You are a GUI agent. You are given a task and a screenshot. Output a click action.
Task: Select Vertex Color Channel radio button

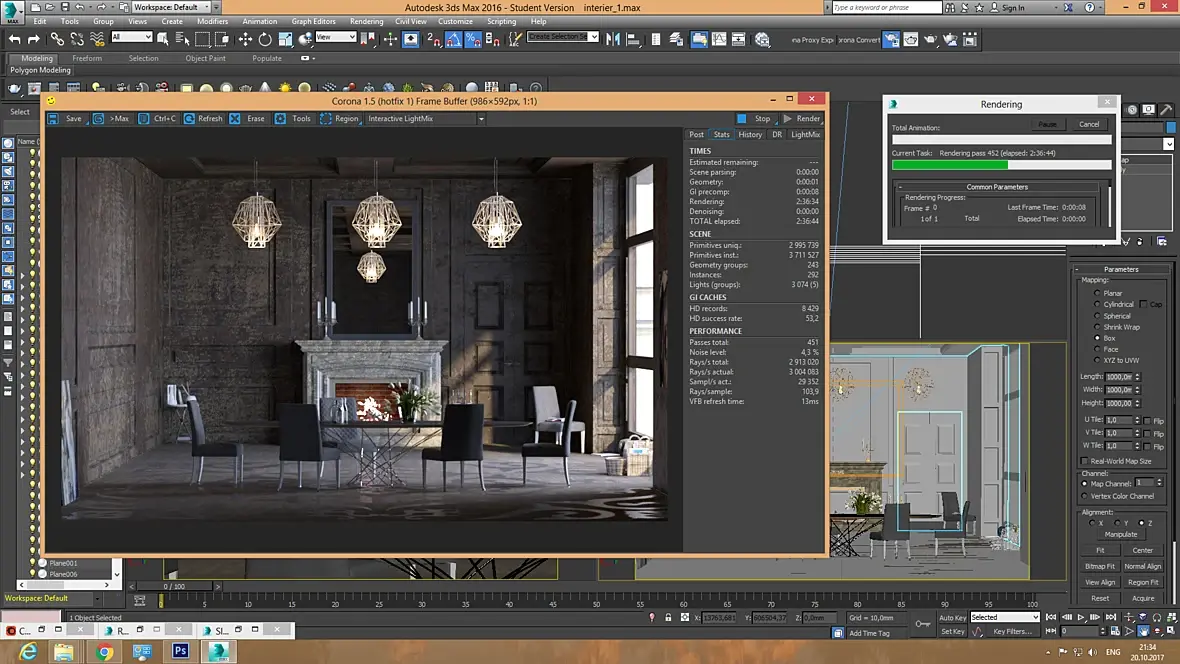tap(1086, 496)
